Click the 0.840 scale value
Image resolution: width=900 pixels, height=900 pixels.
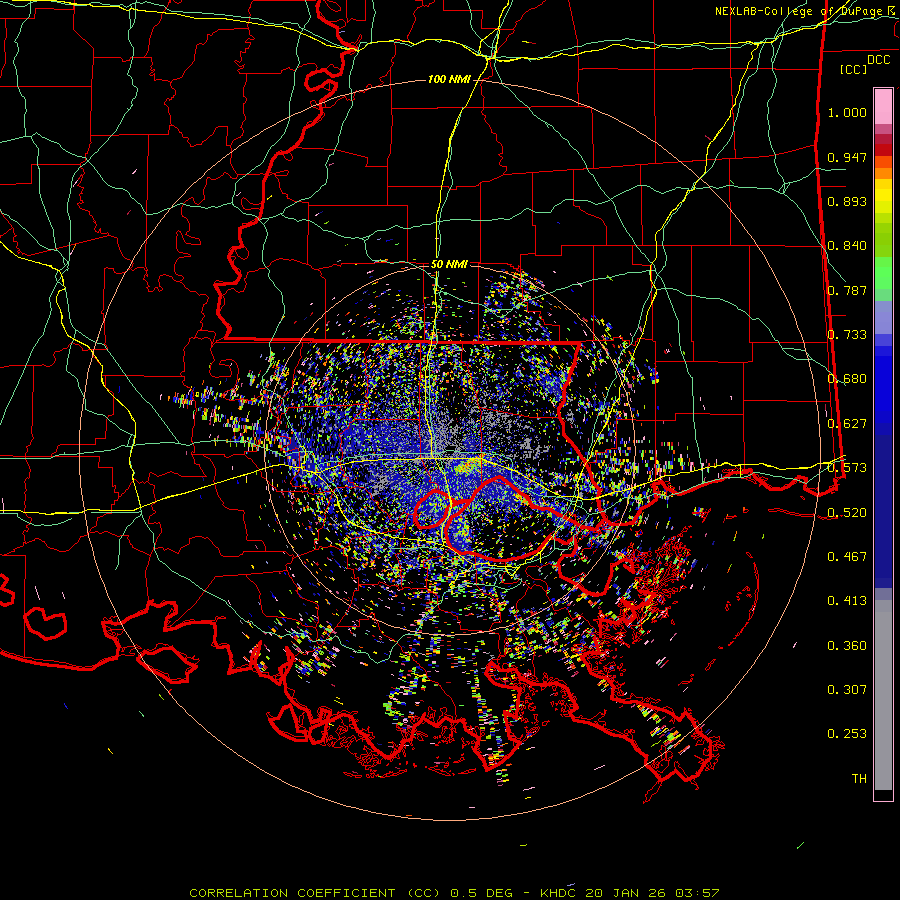(847, 246)
